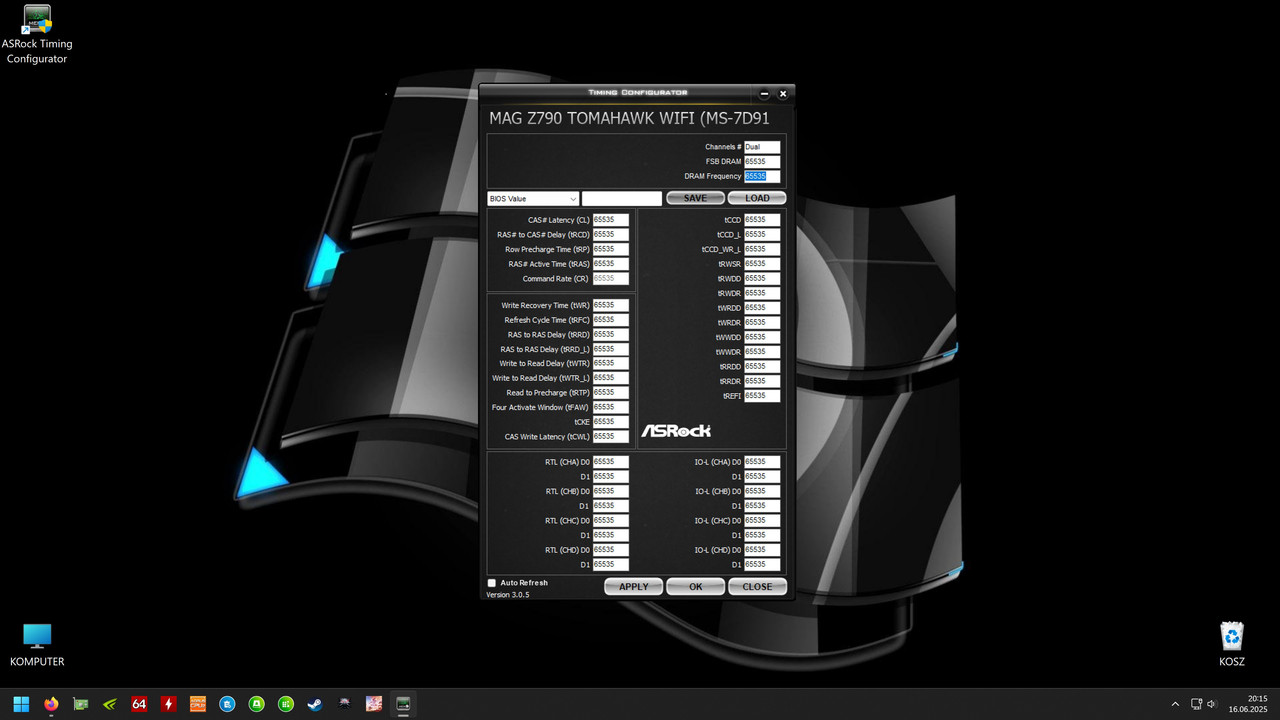Image resolution: width=1280 pixels, height=720 pixels.
Task: Open AIDA64 from the taskbar
Action: (139, 704)
